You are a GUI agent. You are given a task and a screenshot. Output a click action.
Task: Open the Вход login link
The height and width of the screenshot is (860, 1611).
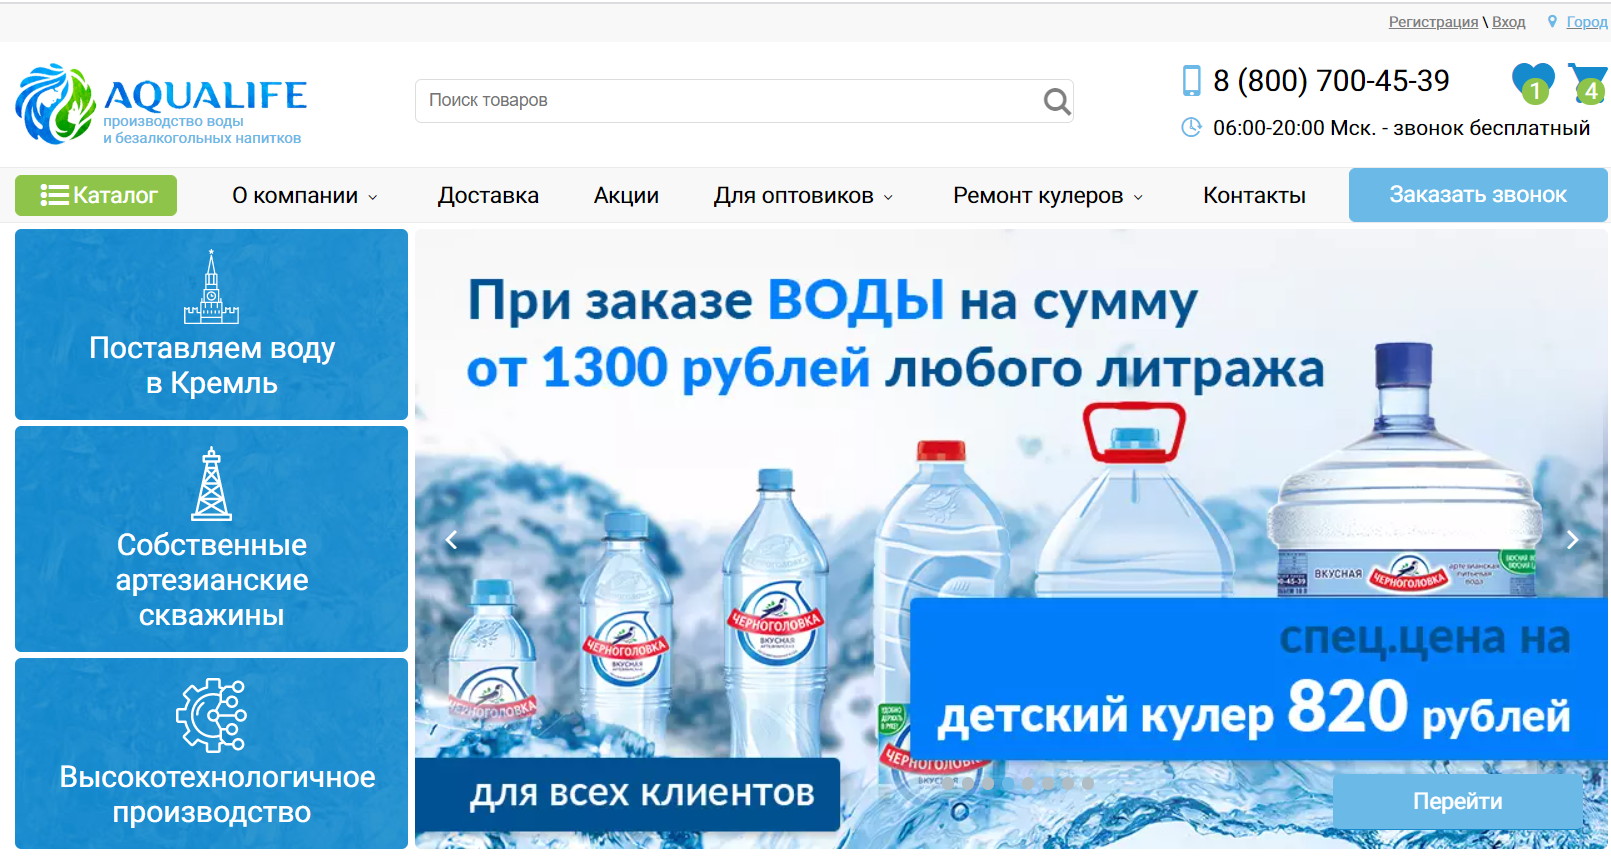click(1508, 22)
